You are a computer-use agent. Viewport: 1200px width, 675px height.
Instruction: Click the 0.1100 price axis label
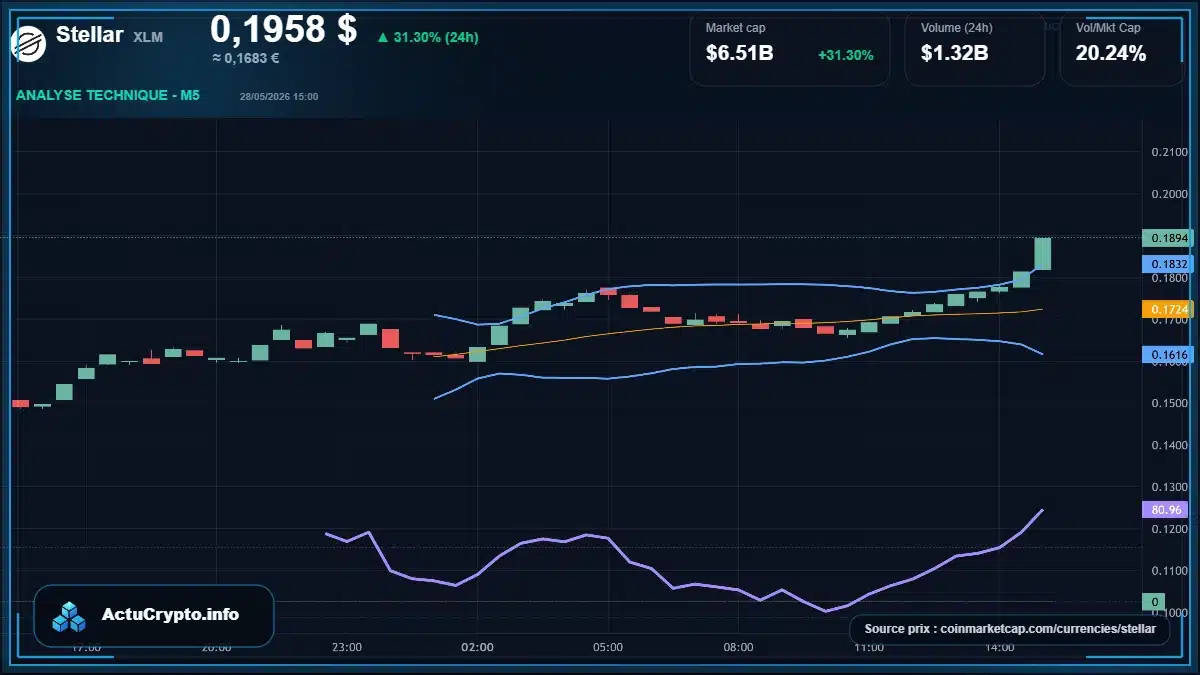1169,571
